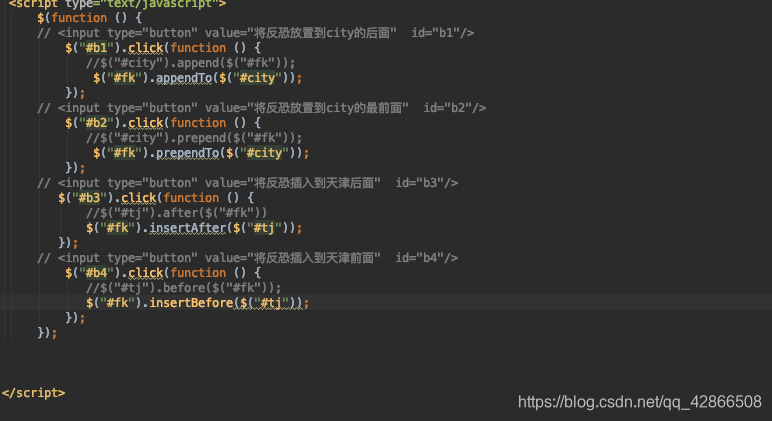
Task: Click the opening script tag line
Action: [x=117, y=4]
